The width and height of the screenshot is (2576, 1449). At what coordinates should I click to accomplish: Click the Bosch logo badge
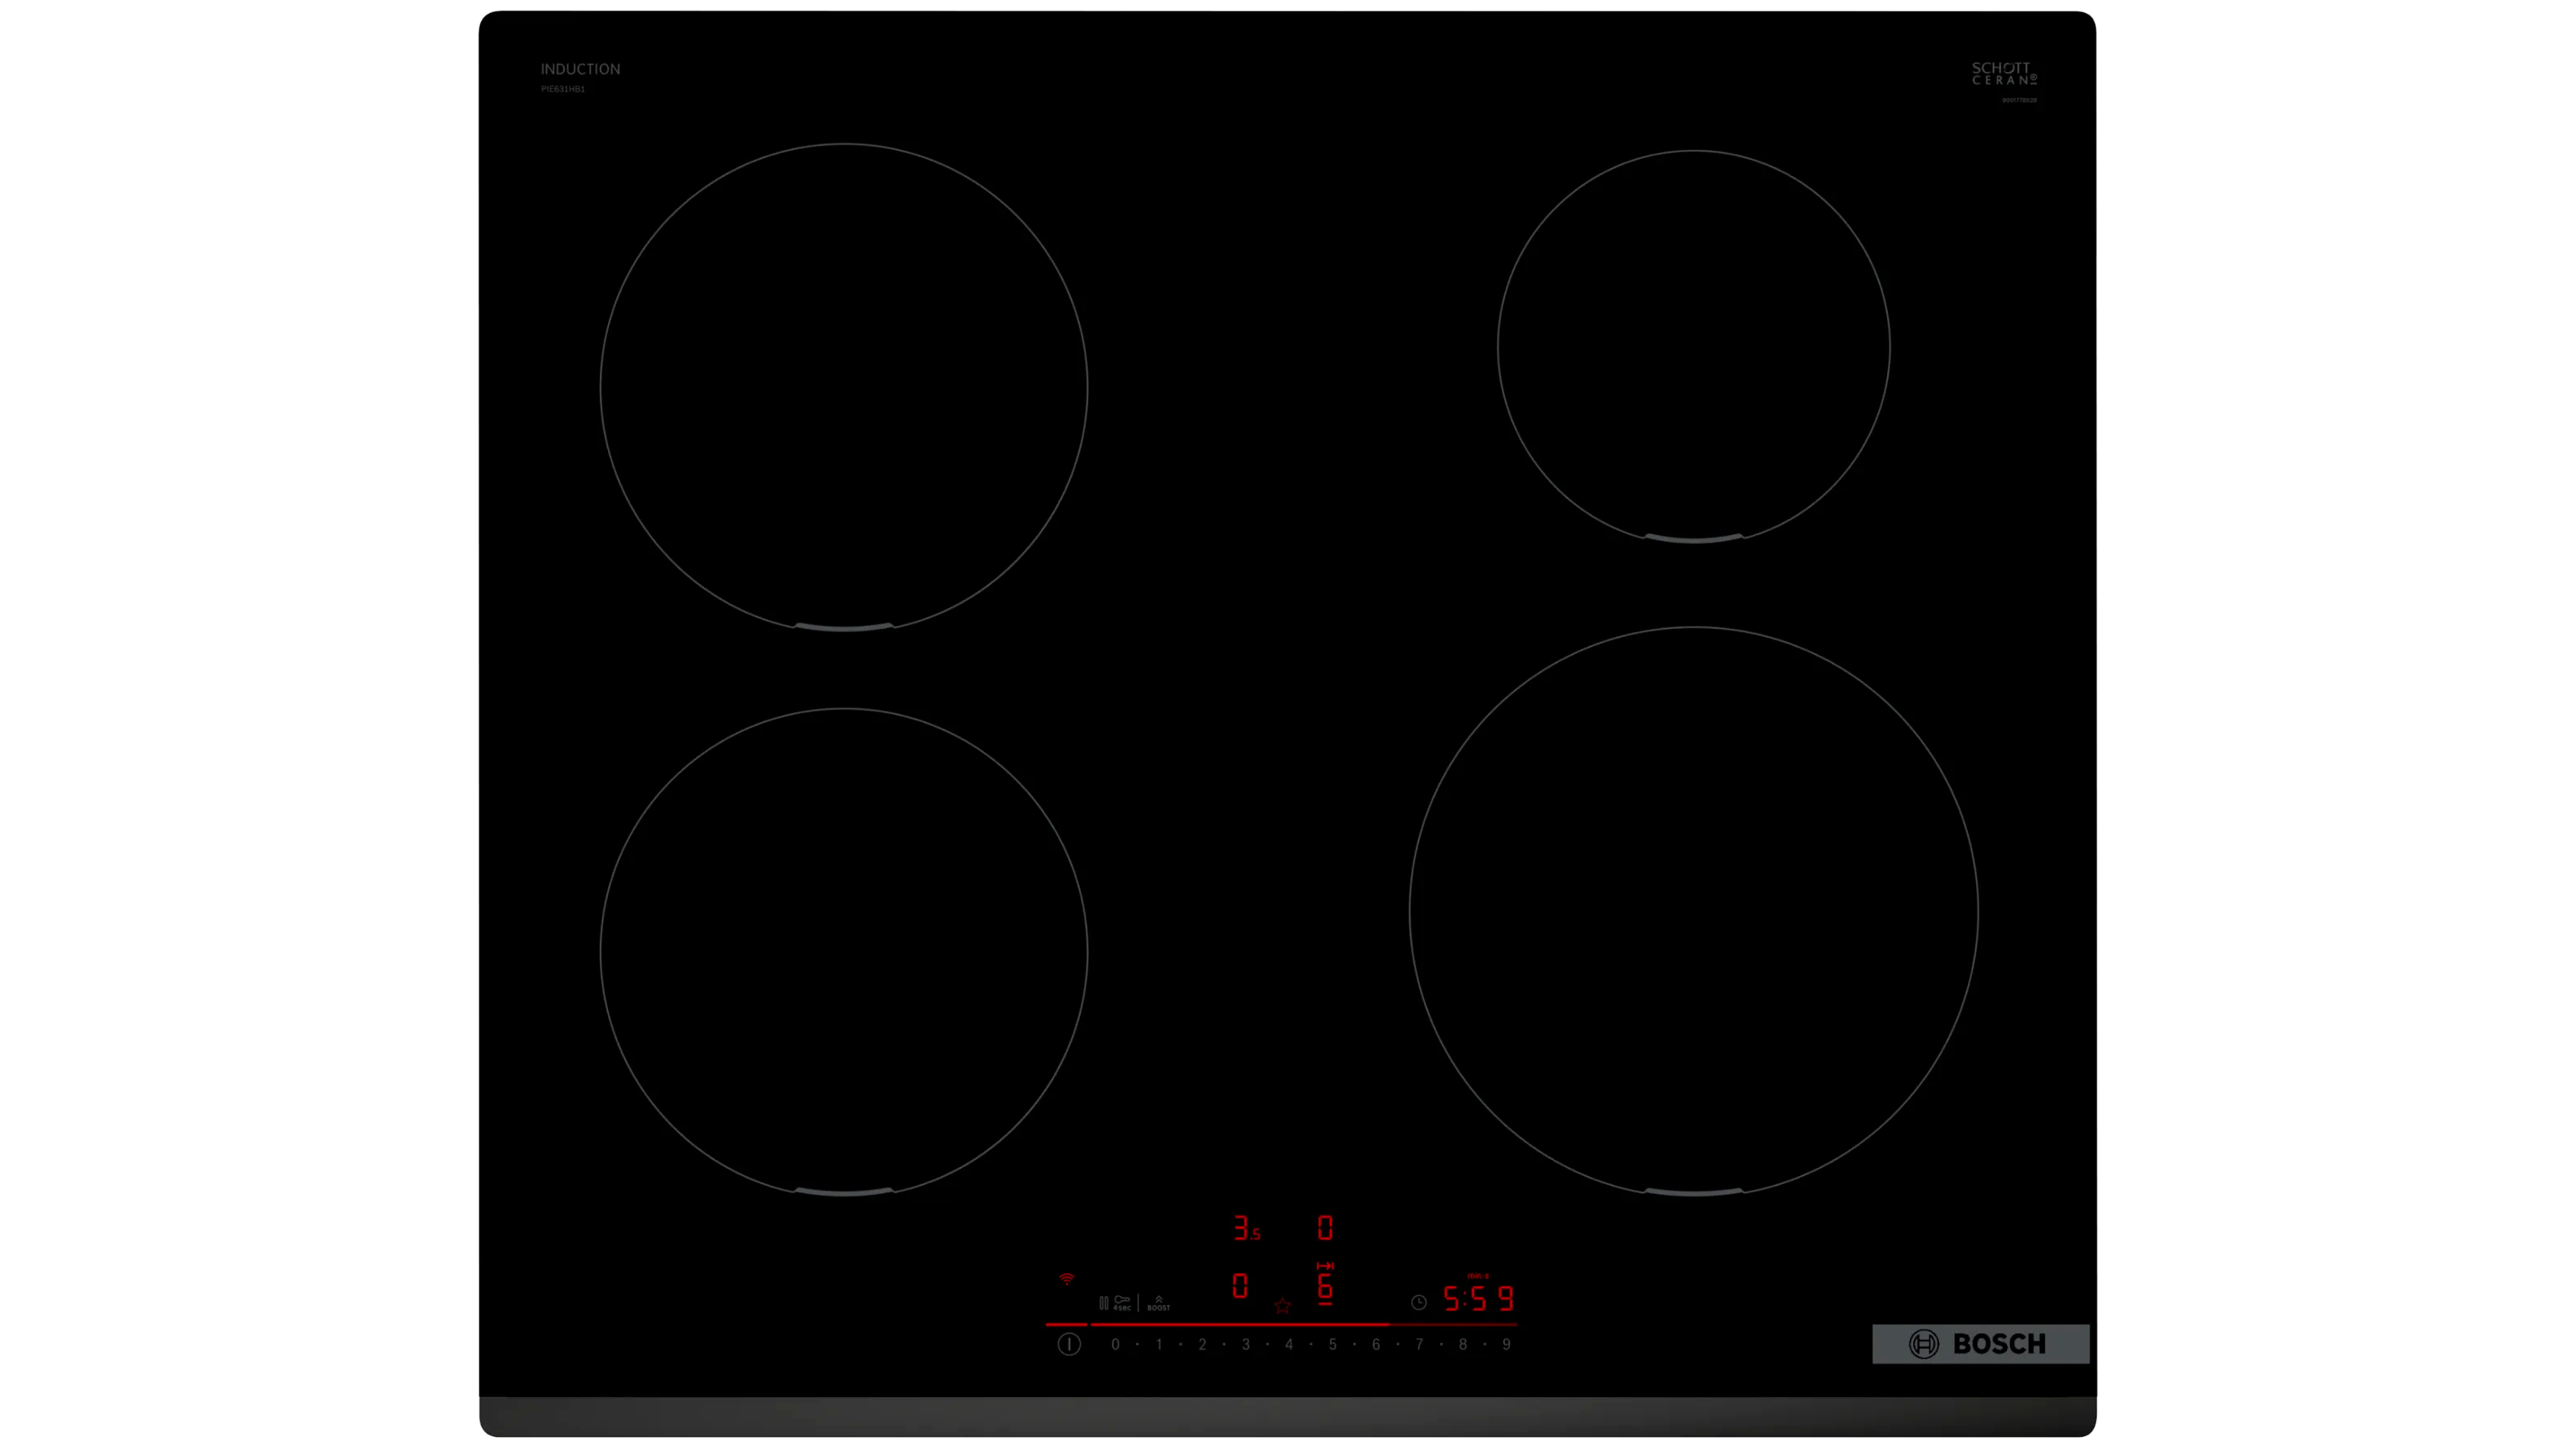pos(1979,1343)
